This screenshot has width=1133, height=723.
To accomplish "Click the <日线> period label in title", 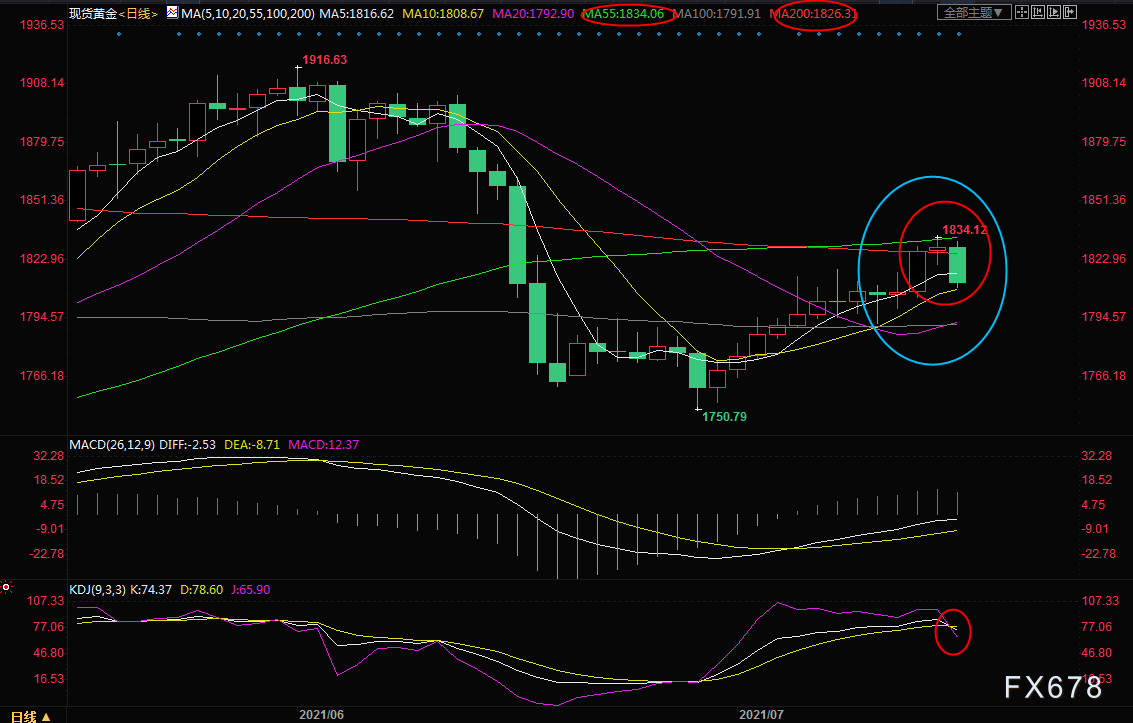I will [x=138, y=14].
